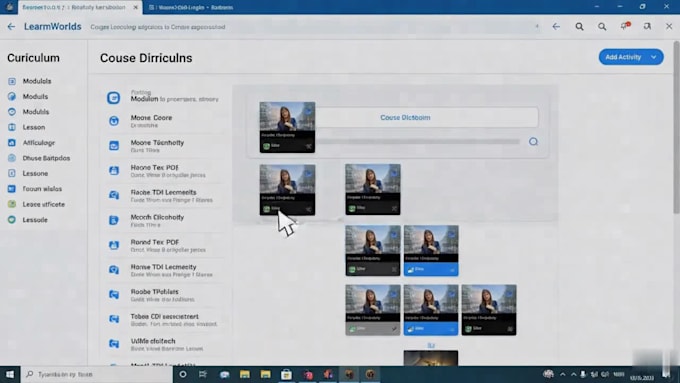Click the Couse Dictboim field
The image size is (680, 383).
(427, 118)
